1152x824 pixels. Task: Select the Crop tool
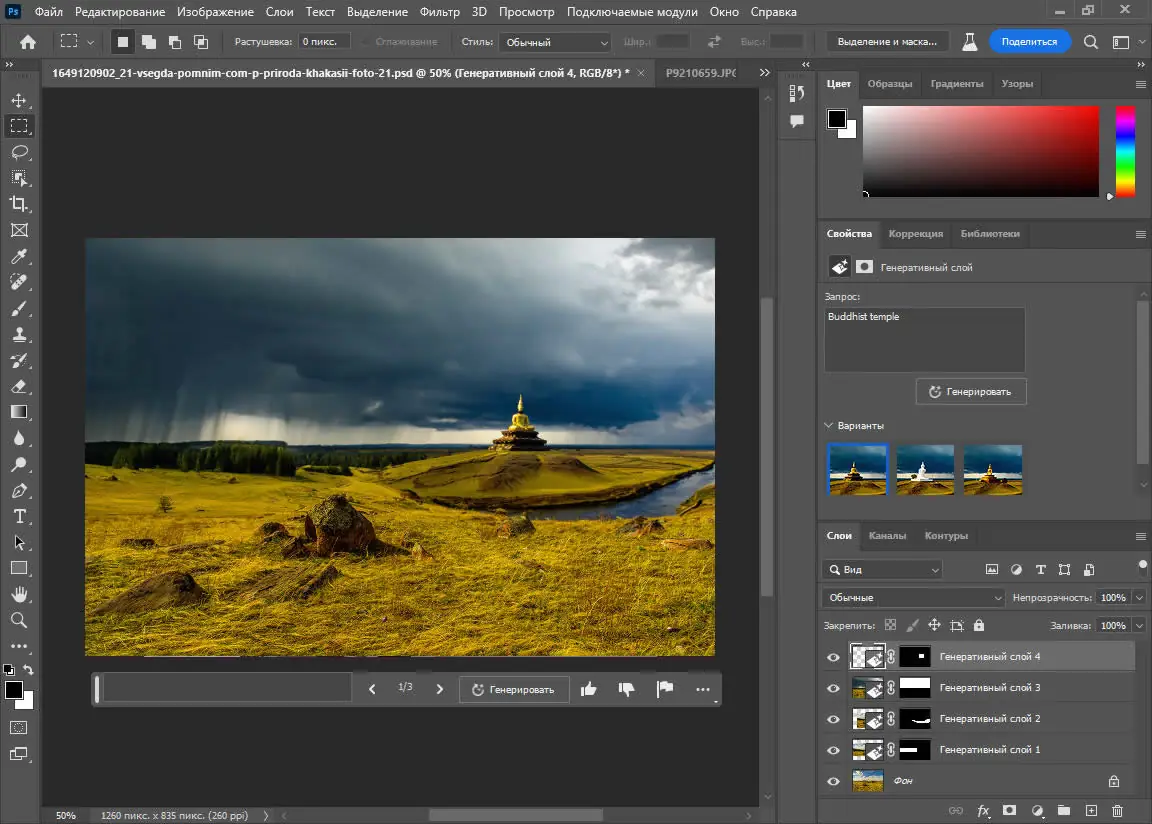[x=20, y=204]
